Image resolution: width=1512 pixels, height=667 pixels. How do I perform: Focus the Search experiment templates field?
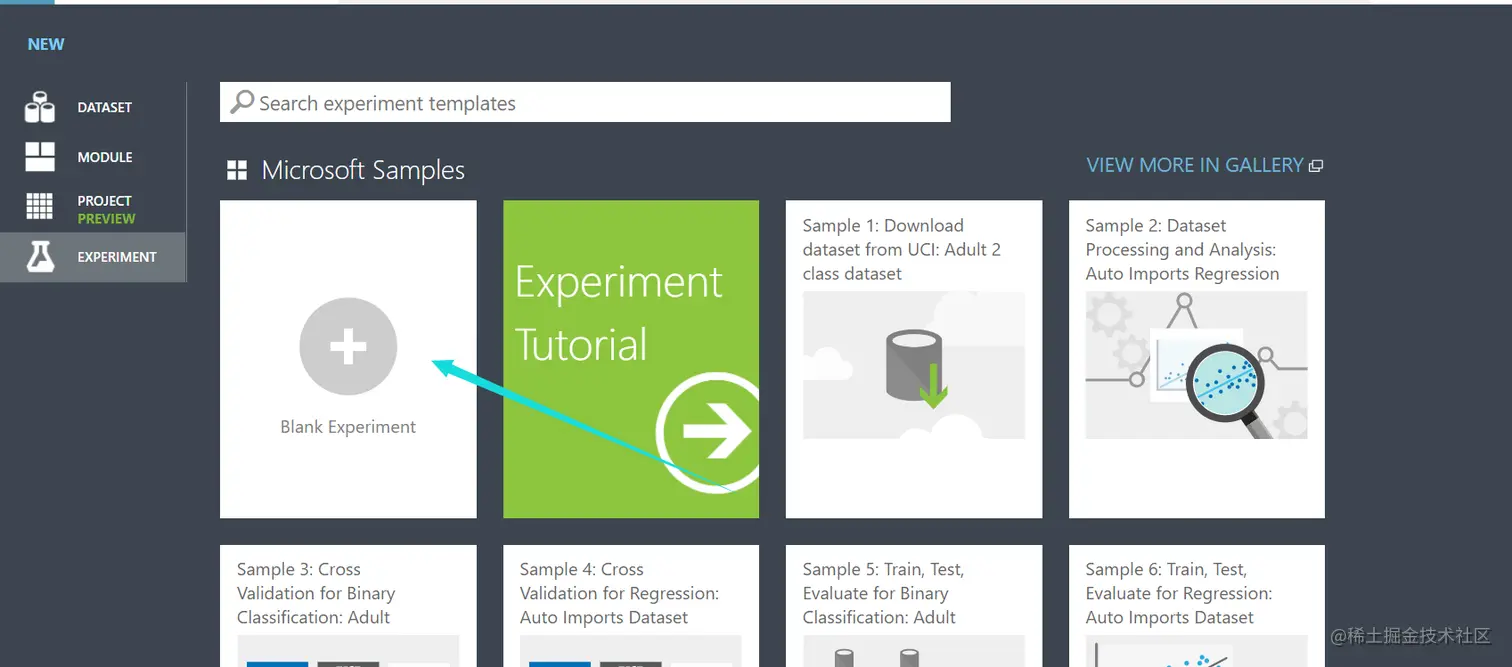(x=585, y=102)
